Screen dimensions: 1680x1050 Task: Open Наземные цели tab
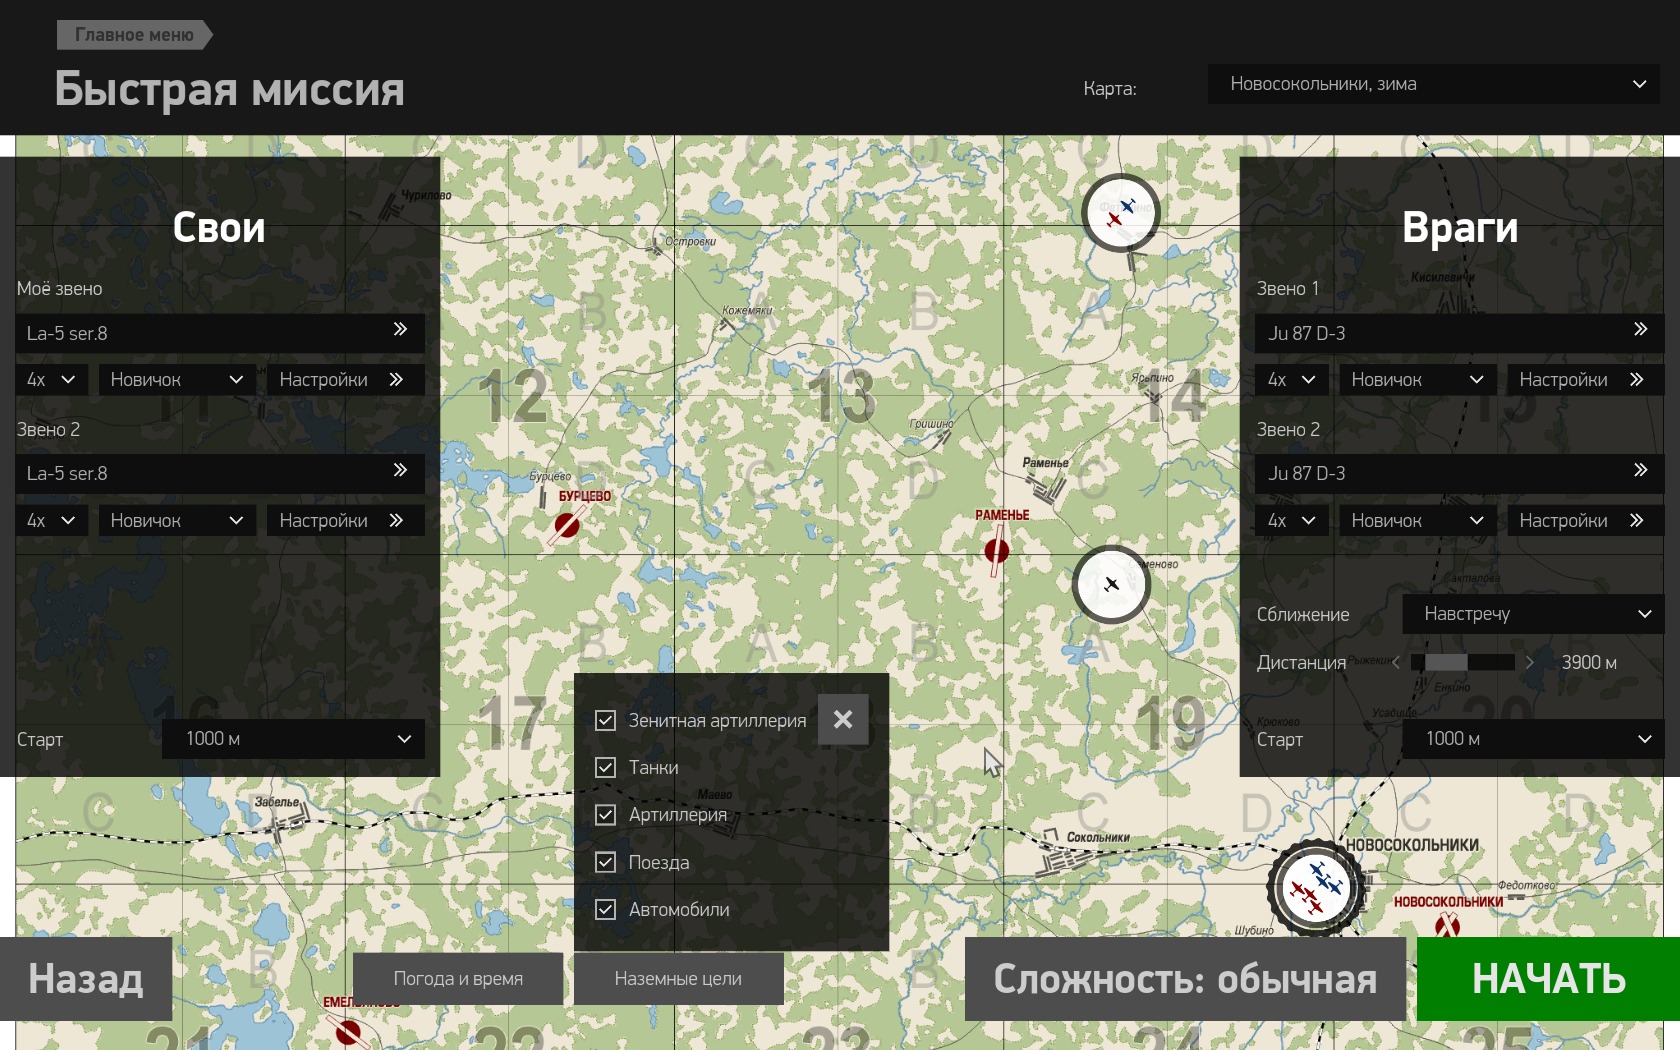point(678,979)
